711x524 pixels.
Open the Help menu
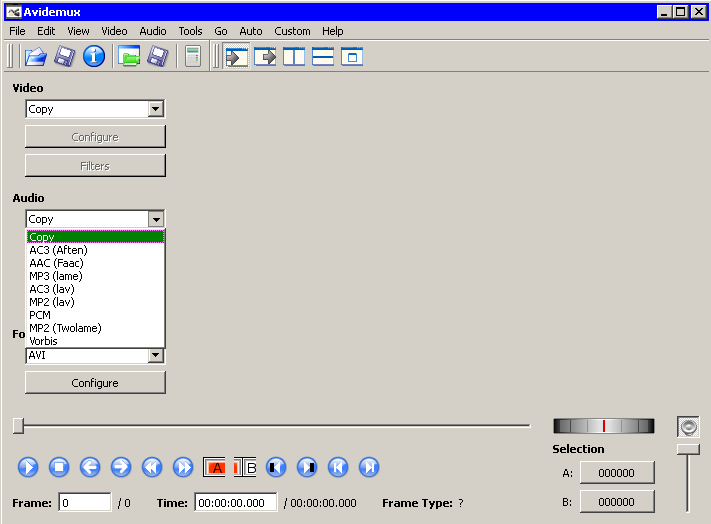pyautogui.click(x=332, y=31)
